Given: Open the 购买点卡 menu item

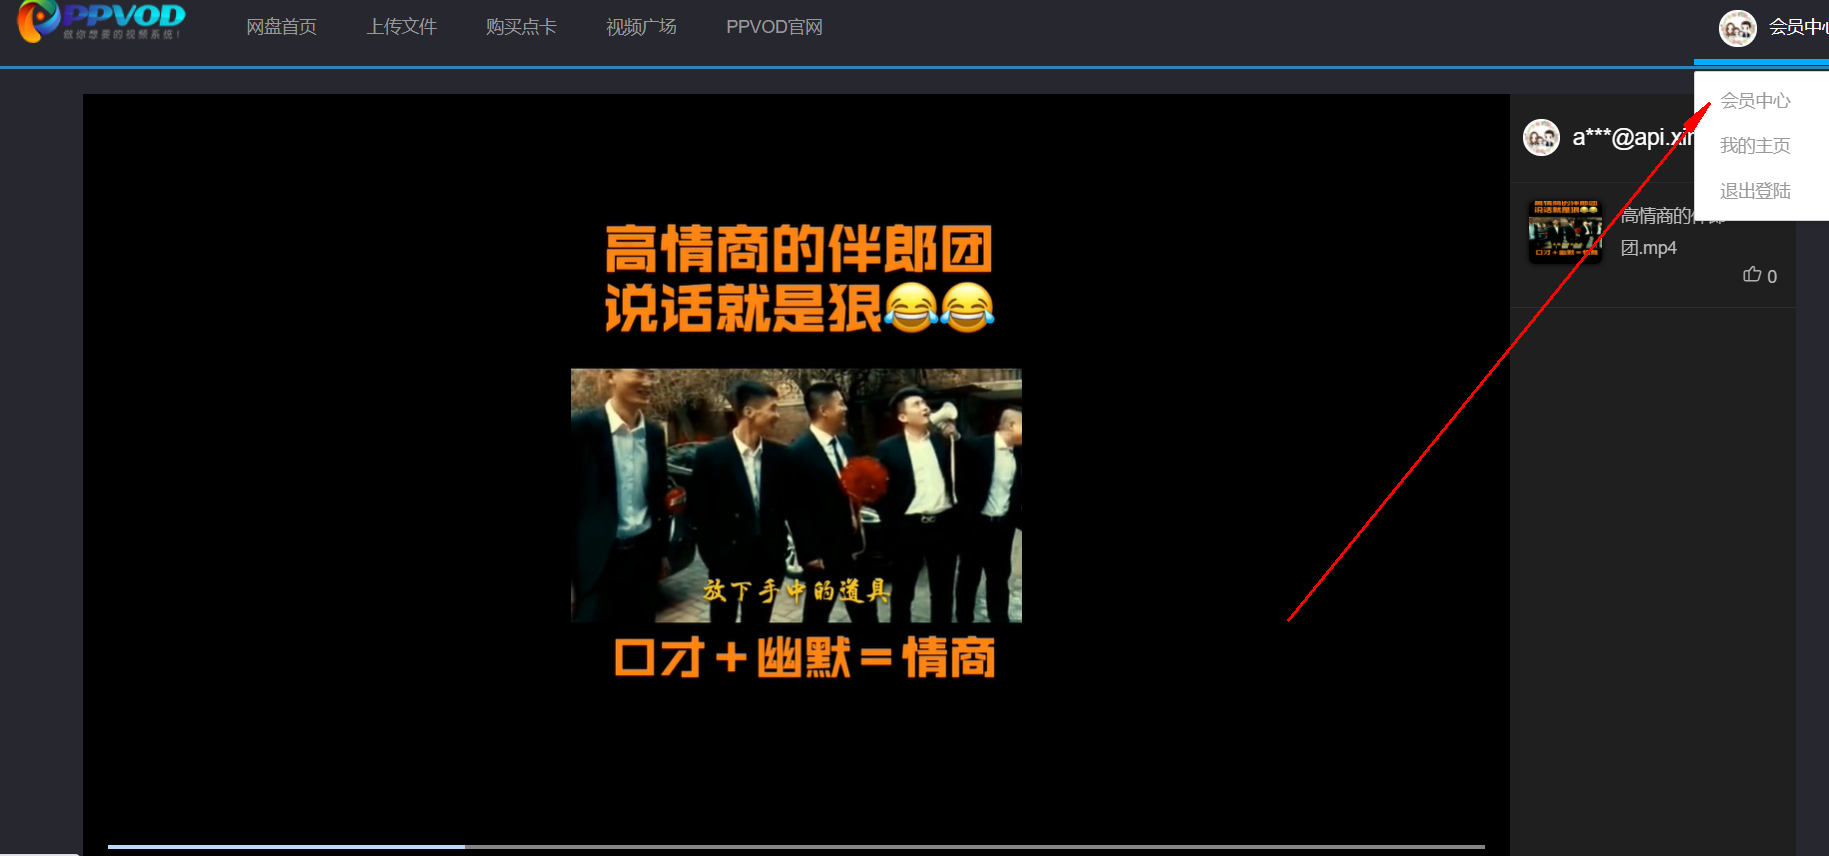Looking at the screenshot, I should [521, 27].
